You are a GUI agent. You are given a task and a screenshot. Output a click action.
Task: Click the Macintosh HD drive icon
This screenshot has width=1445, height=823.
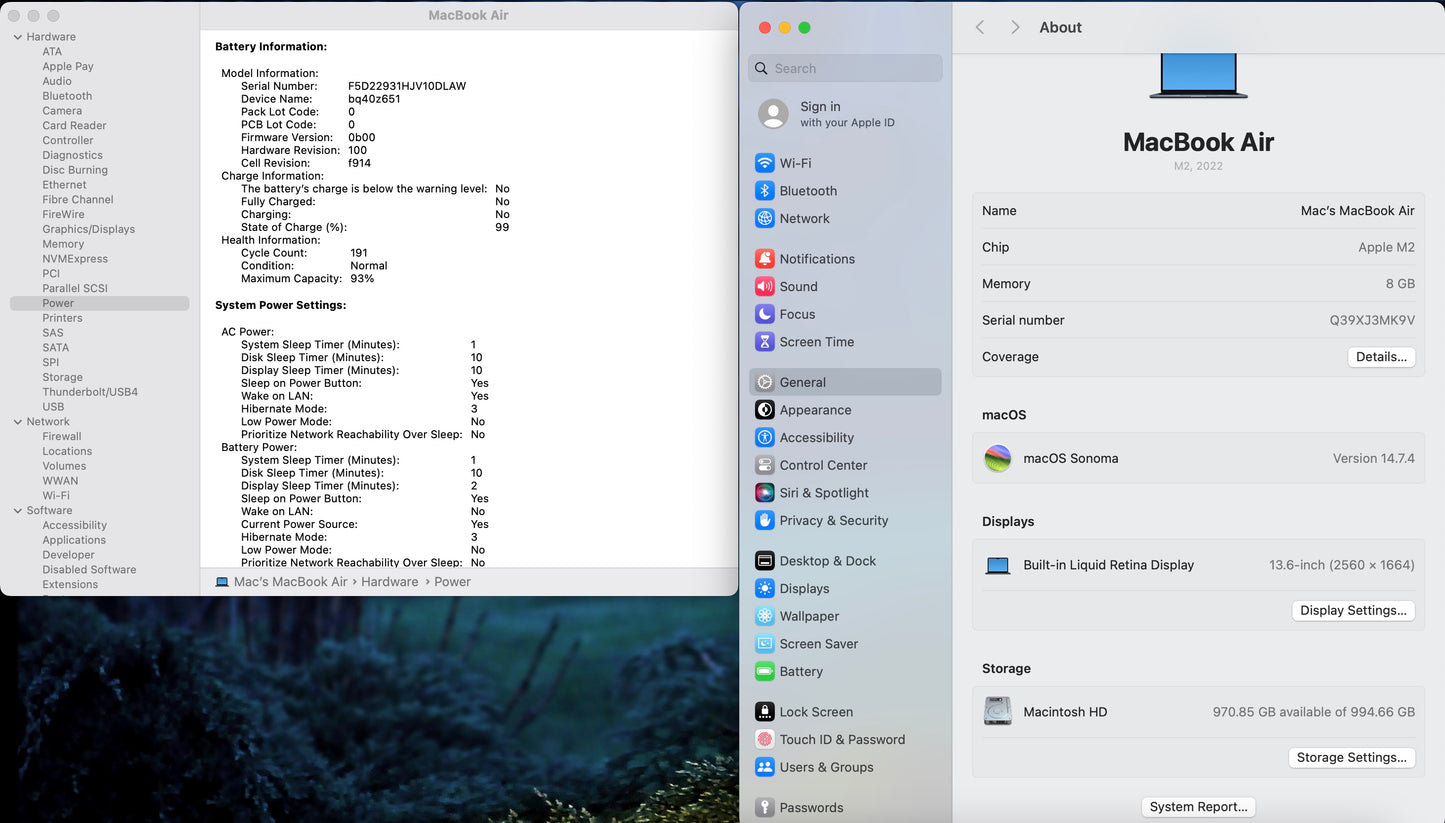pos(998,711)
